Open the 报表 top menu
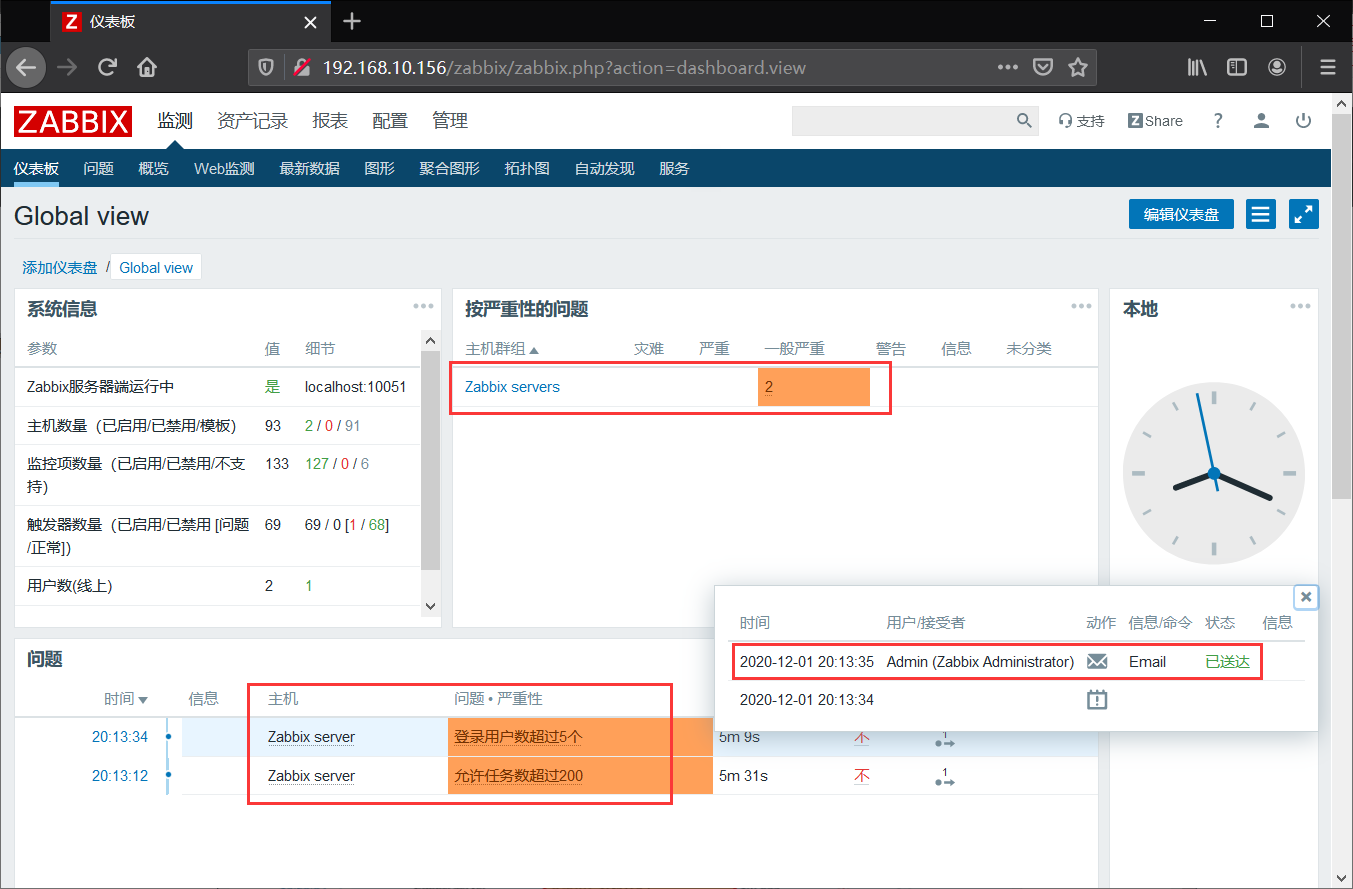Viewport: 1353px width, 889px height. pyautogui.click(x=330, y=121)
